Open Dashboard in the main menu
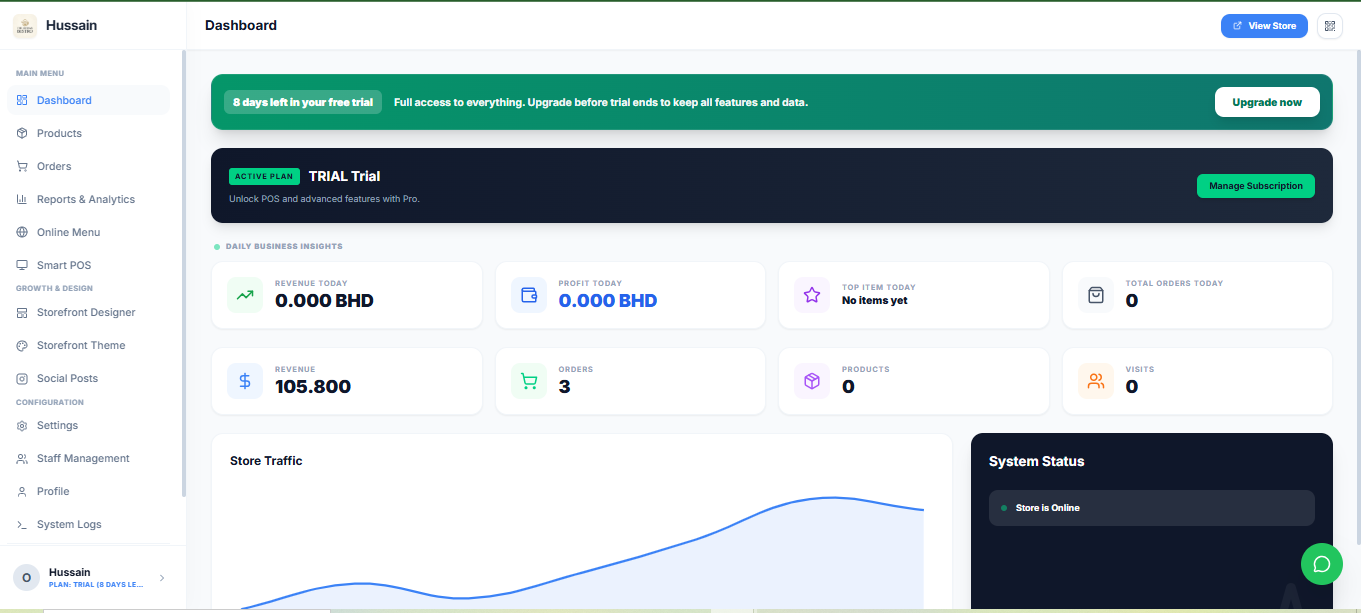The width and height of the screenshot is (1361, 613). pos(88,100)
